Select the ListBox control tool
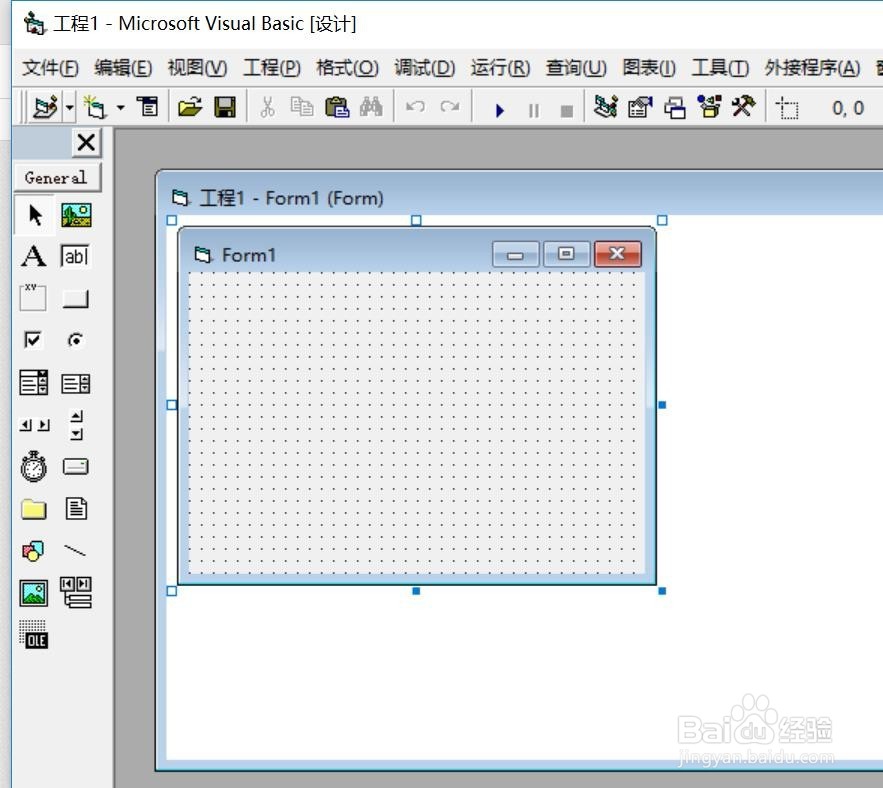Image resolution: width=883 pixels, height=788 pixels. tap(75, 383)
